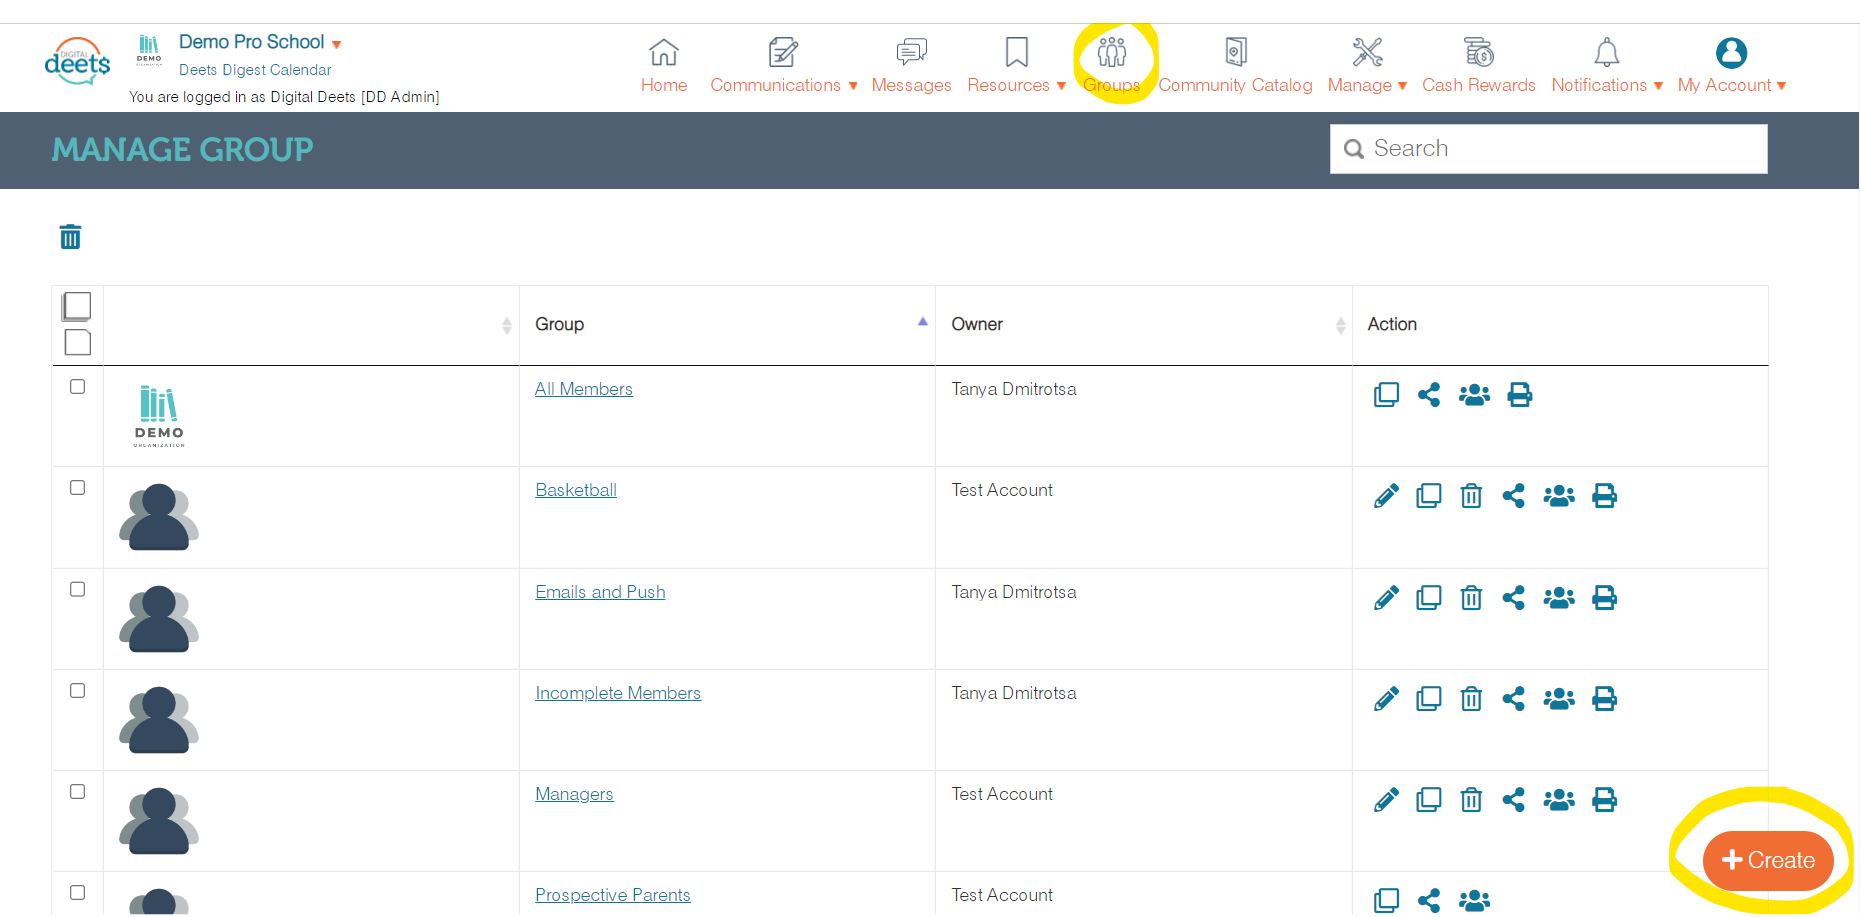This screenshot has width=1860, height=917.
Task: Click the shadowed select-all box in table header
Action: [x=77, y=306]
